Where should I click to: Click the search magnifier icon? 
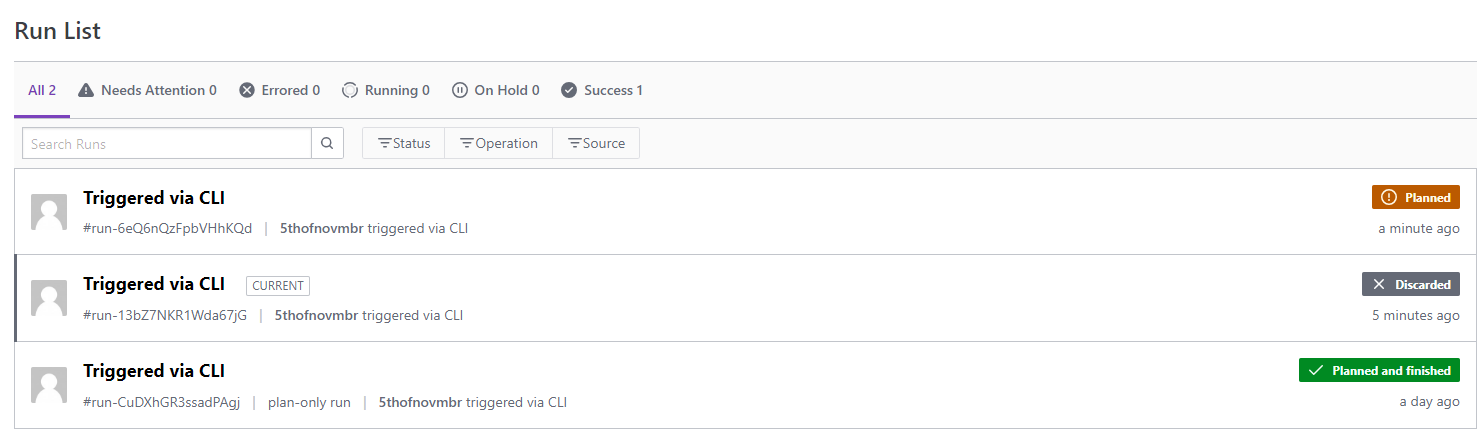pyautogui.click(x=327, y=143)
